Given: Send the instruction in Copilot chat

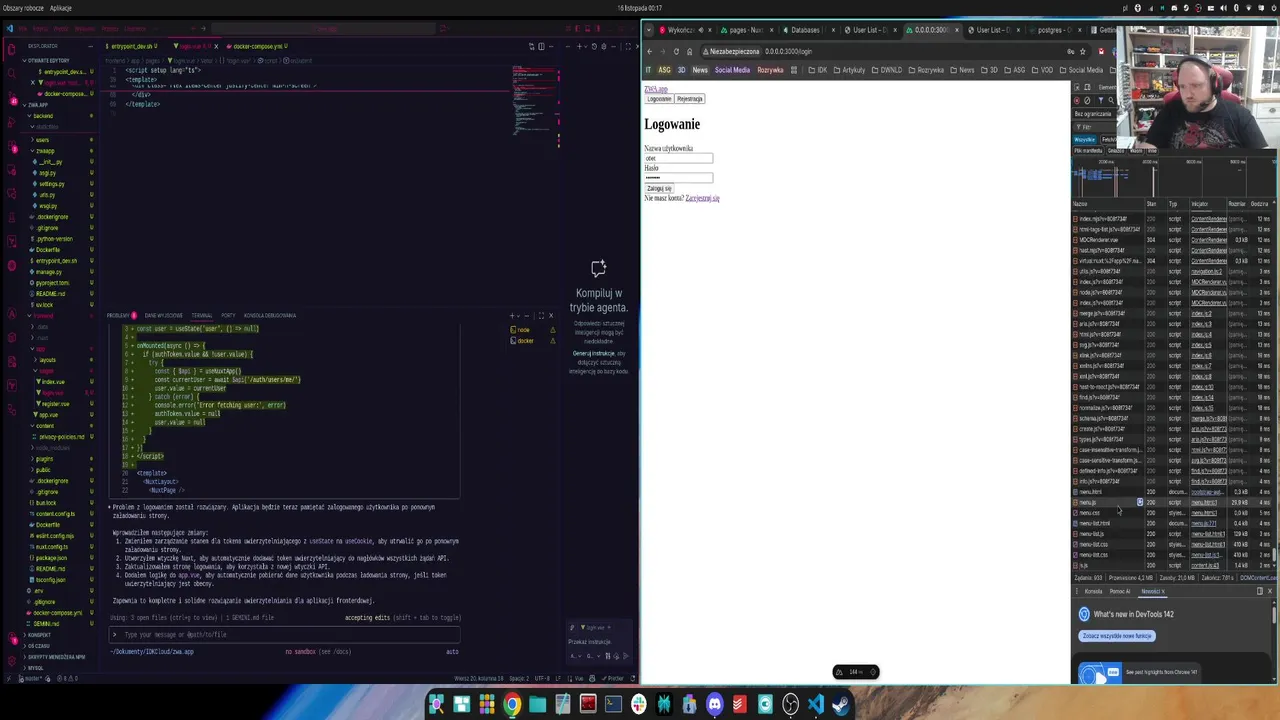Looking at the screenshot, I should coord(626,656).
